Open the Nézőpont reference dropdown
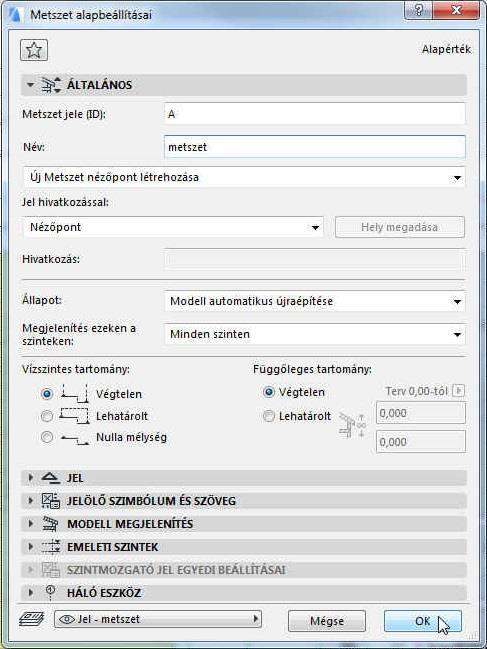 [x=173, y=227]
